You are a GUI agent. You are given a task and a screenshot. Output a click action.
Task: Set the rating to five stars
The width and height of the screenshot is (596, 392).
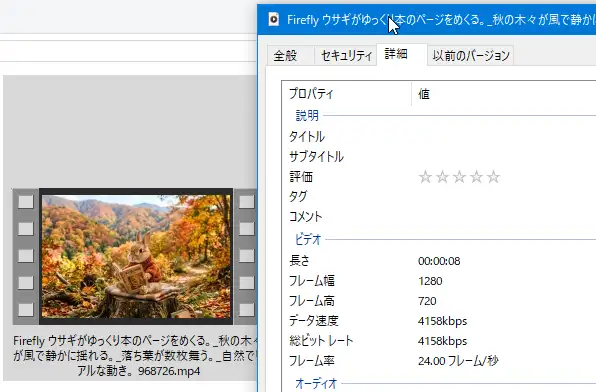click(493, 177)
